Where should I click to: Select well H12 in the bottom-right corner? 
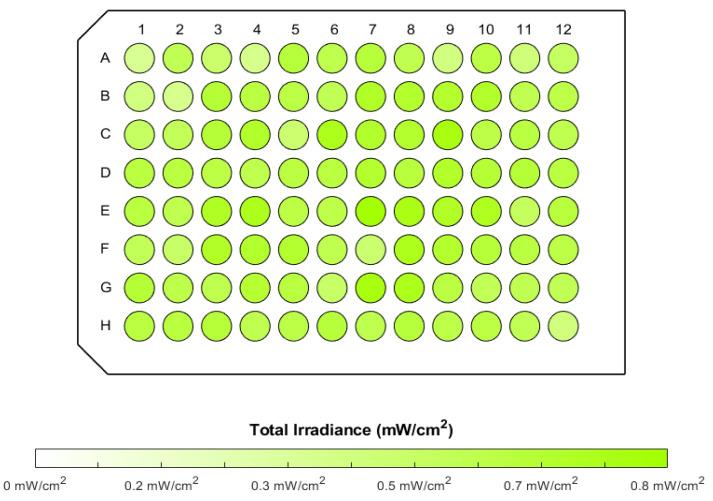click(x=563, y=325)
